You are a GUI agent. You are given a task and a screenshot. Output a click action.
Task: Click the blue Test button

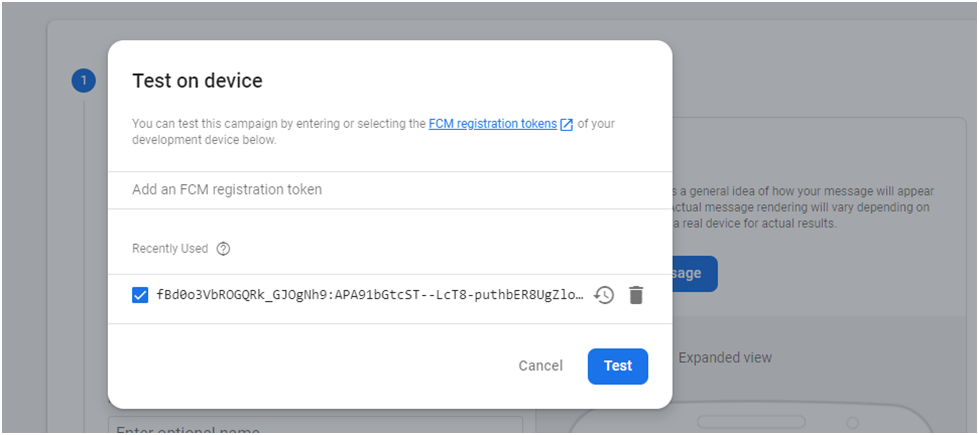pyautogui.click(x=617, y=366)
